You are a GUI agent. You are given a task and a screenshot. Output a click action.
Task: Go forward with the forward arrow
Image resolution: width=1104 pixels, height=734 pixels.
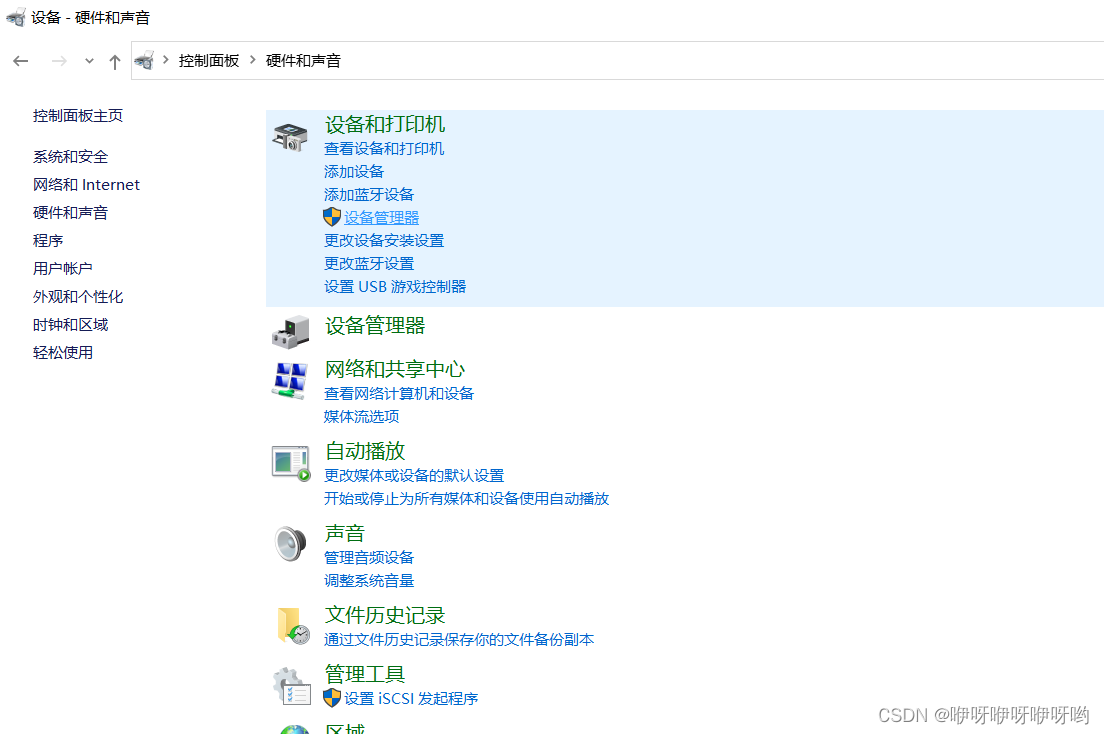(59, 61)
